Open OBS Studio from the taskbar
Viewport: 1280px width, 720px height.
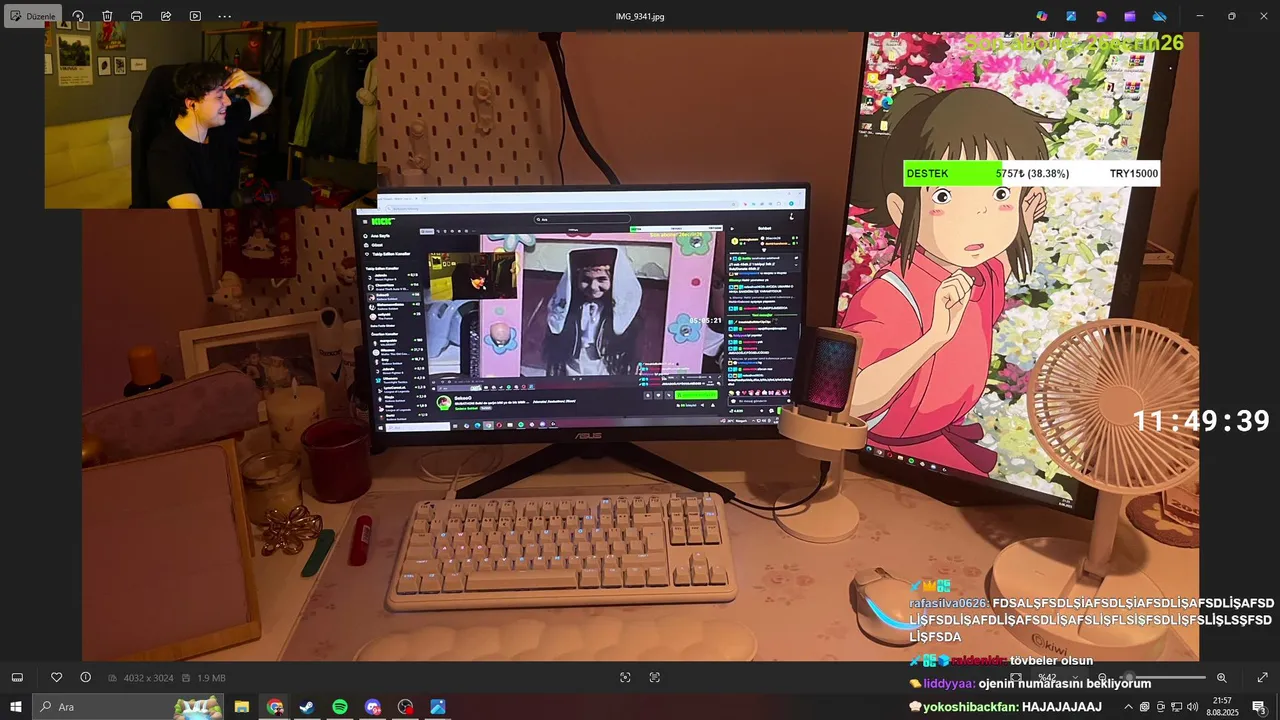pyautogui.click(x=405, y=707)
